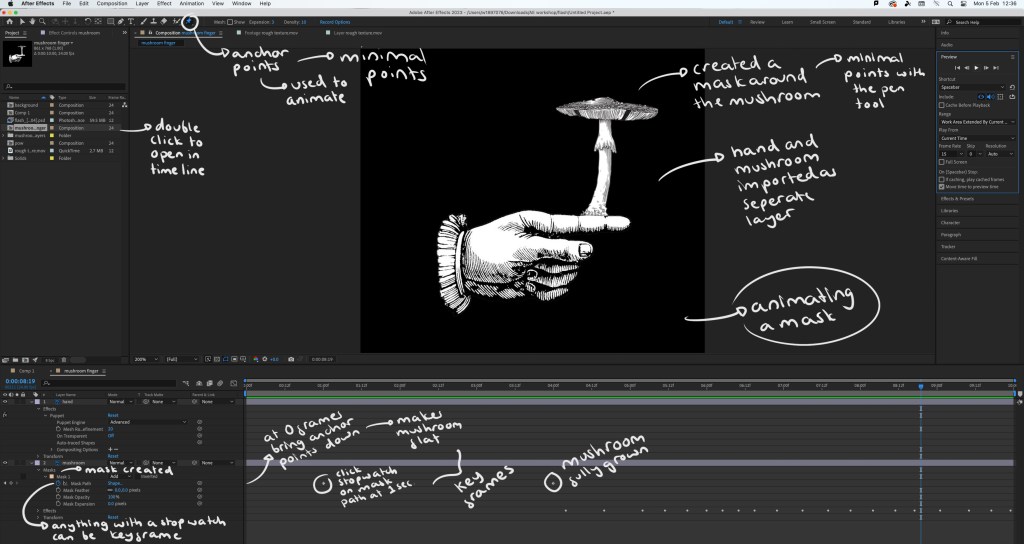1024x544 pixels.
Task: Take a snapshot with camera icon
Action: pos(290,359)
